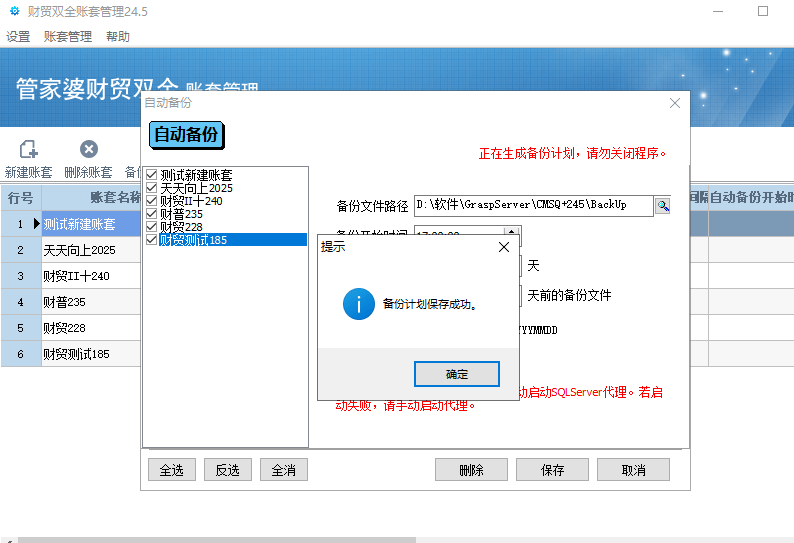Increase backup start time with up spinner
The image size is (794, 543).
click(x=511, y=231)
